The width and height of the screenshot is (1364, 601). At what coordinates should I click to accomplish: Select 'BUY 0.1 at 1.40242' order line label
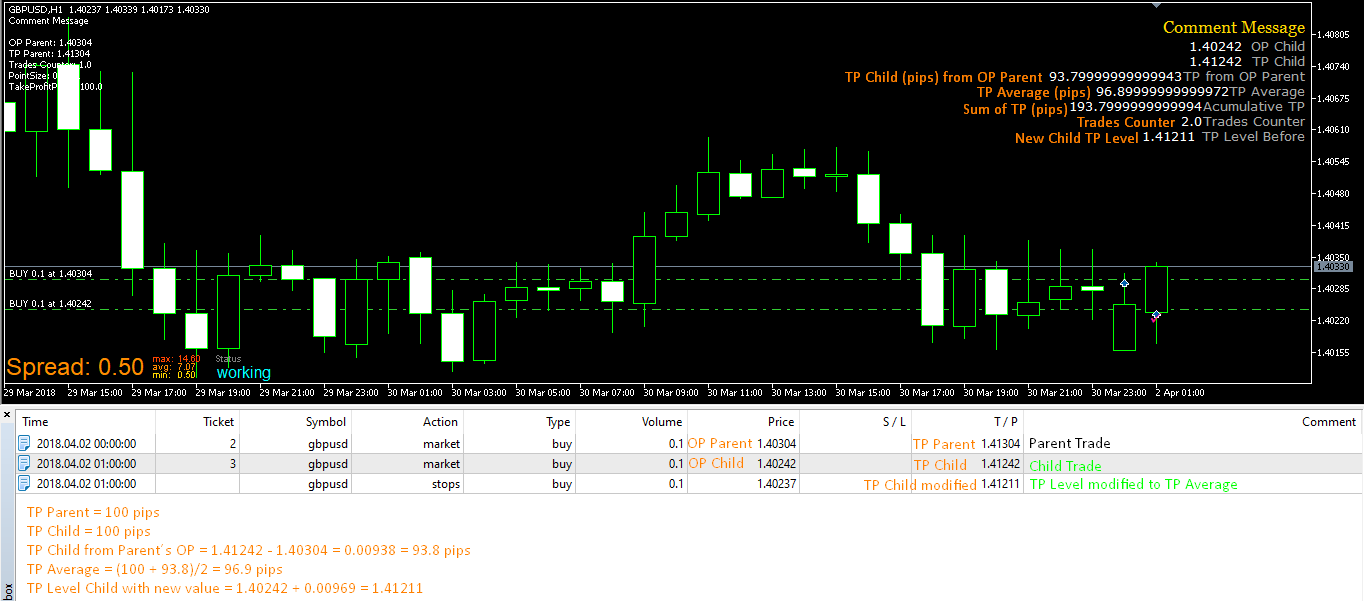coord(50,303)
